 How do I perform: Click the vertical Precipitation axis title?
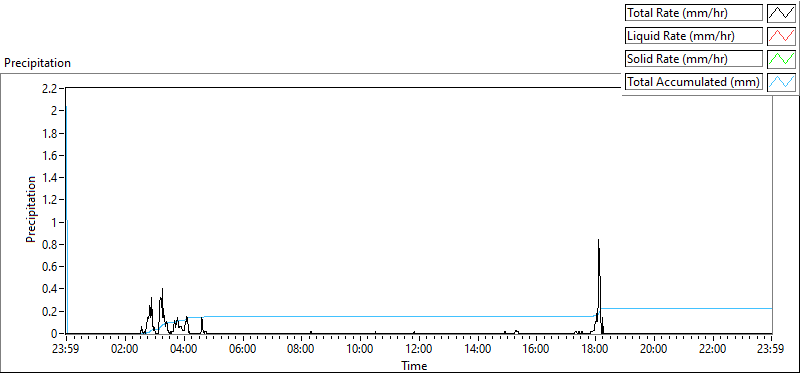31,209
